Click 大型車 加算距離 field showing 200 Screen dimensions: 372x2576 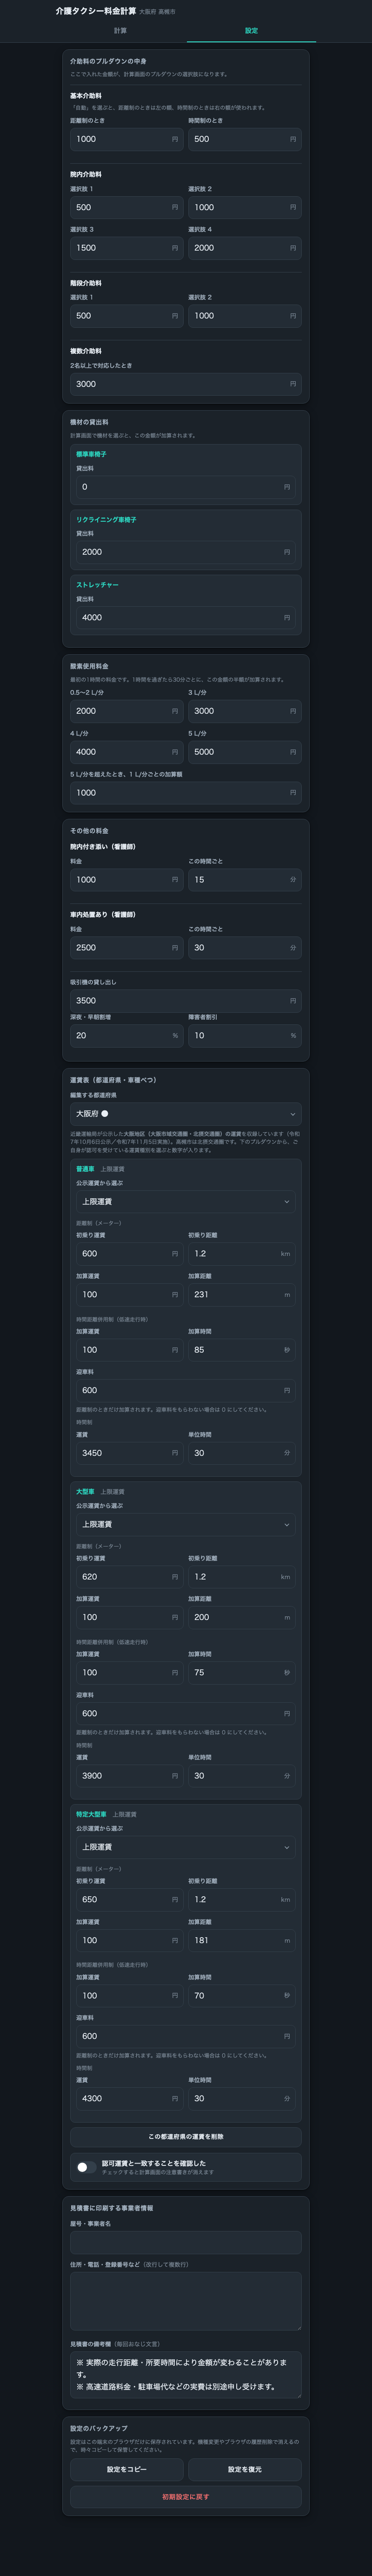(242, 1617)
